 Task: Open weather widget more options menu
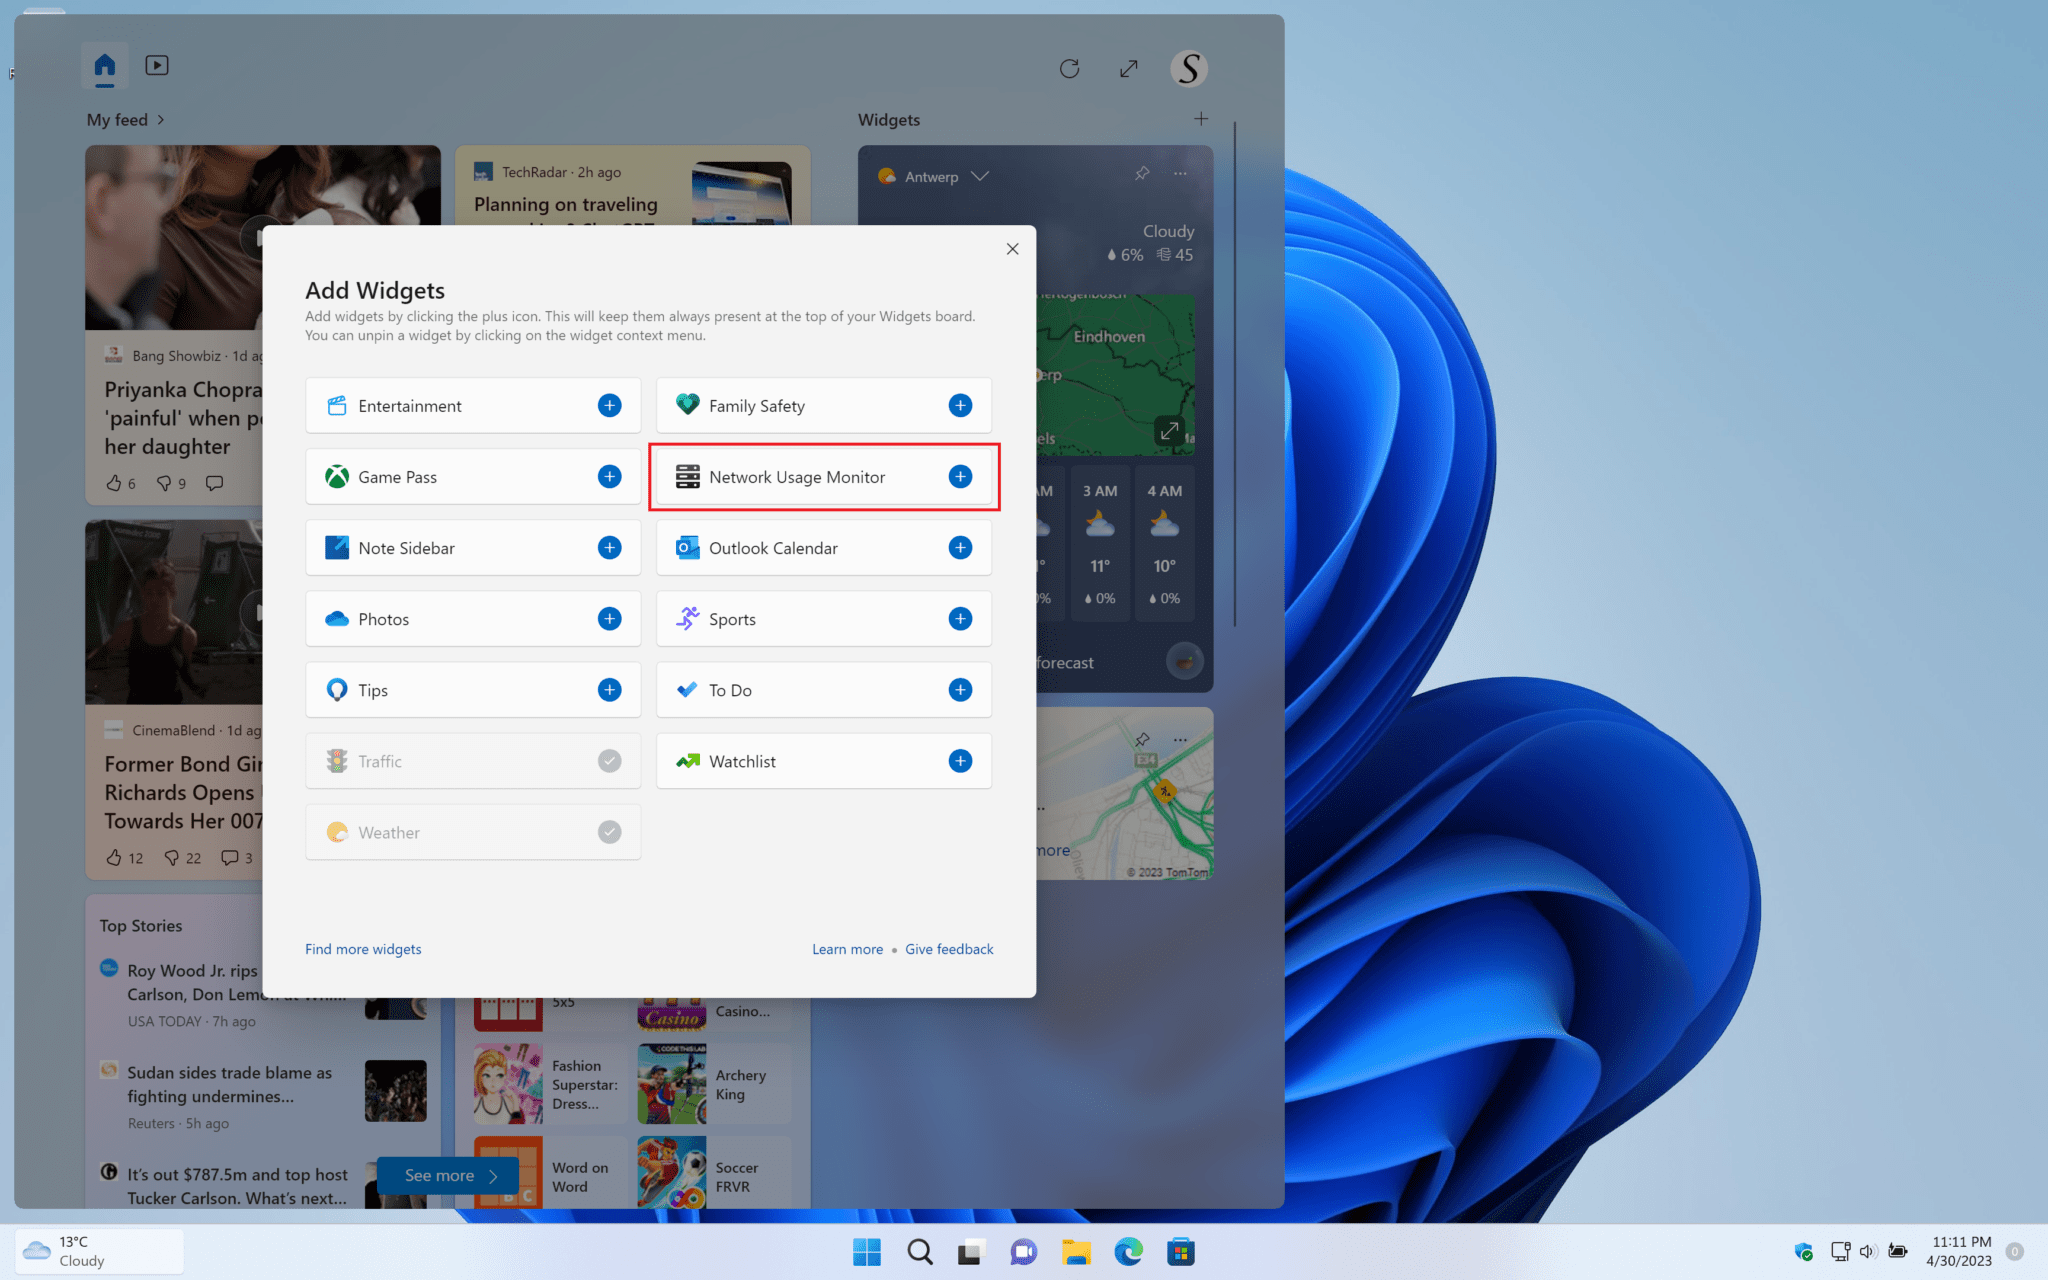point(1180,174)
